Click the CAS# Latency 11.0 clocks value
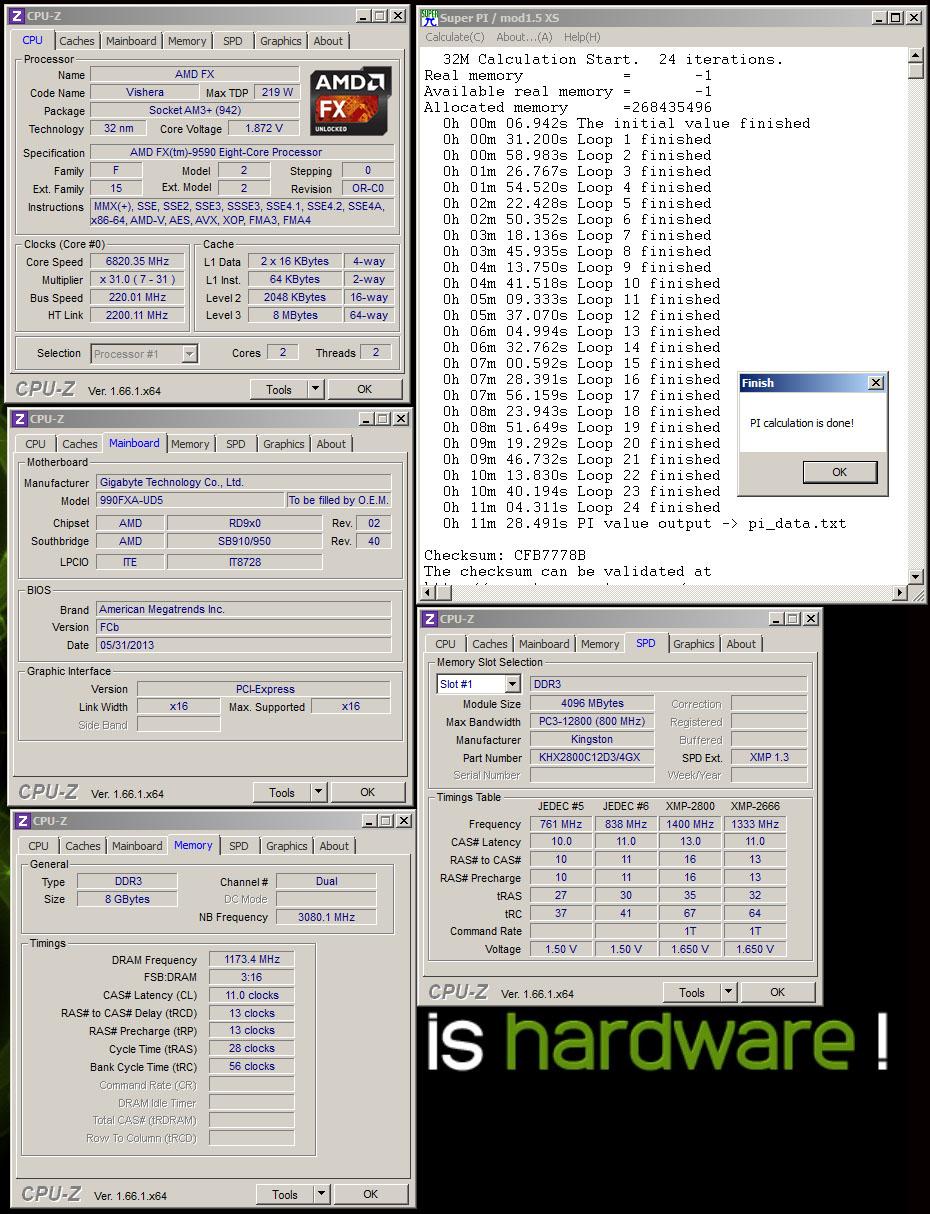 pyautogui.click(x=251, y=995)
